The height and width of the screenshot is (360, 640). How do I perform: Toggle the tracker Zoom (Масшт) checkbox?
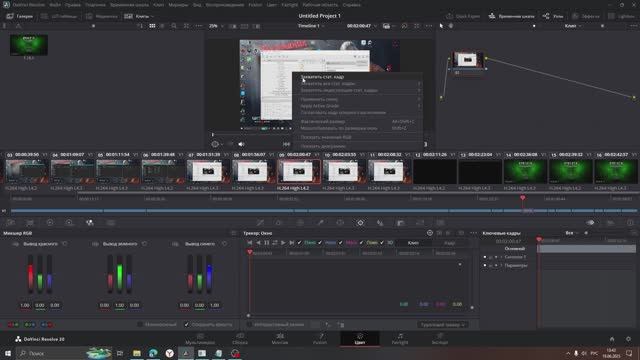point(340,242)
